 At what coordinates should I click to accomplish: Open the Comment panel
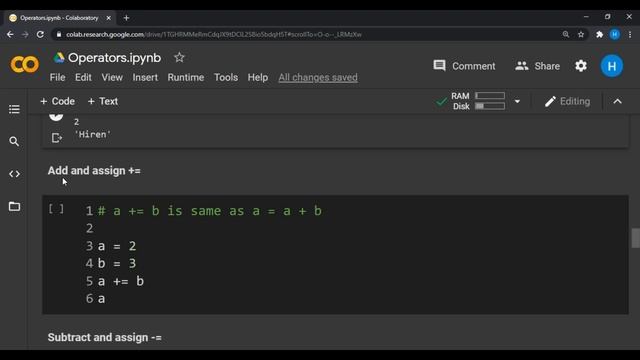(464, 66)
